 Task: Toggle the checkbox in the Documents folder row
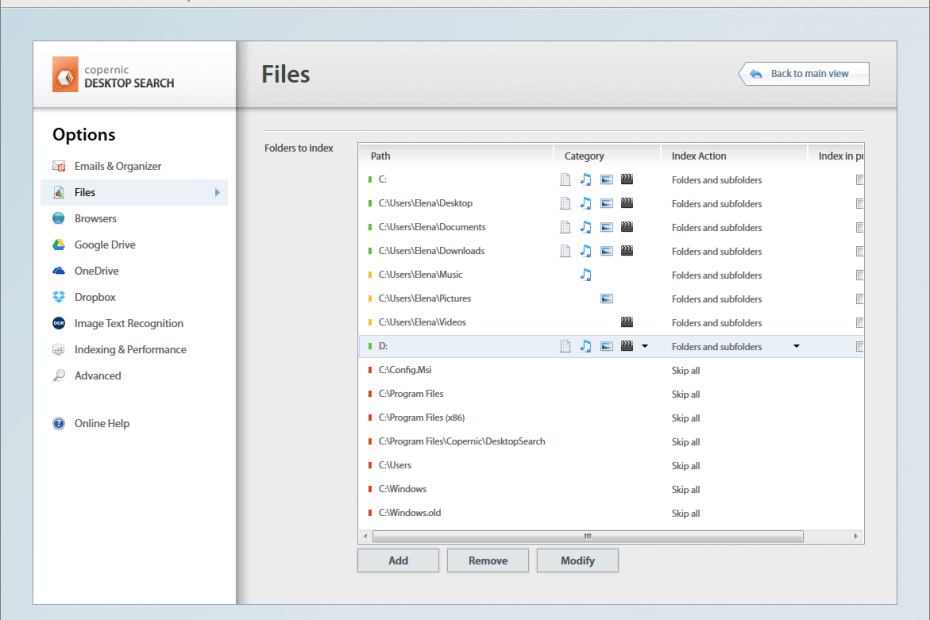[x=859, y=227]
